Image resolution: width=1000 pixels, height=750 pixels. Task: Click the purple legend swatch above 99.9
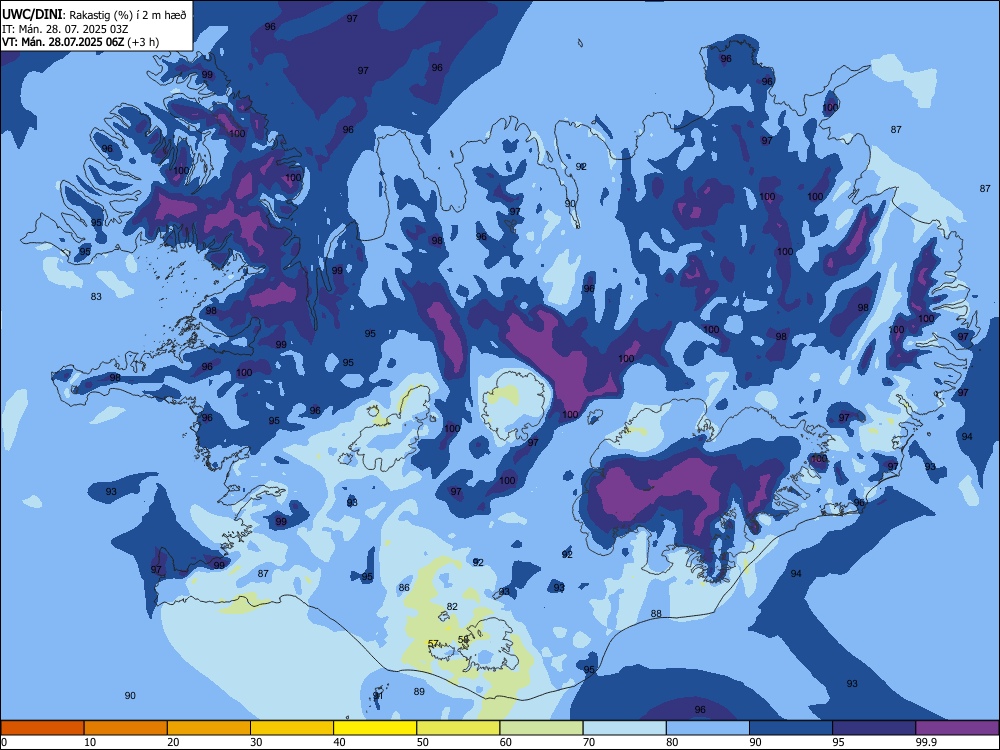pyautogui.click(x=957, y=728)
